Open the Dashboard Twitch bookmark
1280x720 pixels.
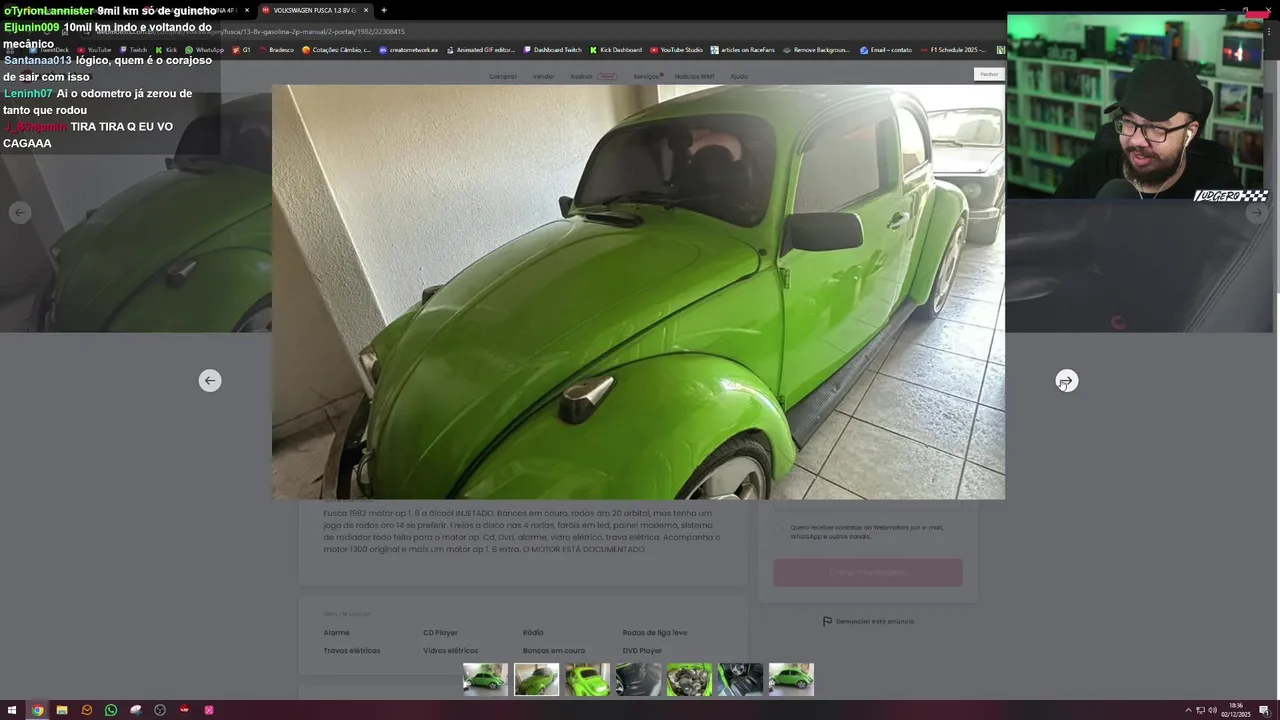click(x=552, y=50)
